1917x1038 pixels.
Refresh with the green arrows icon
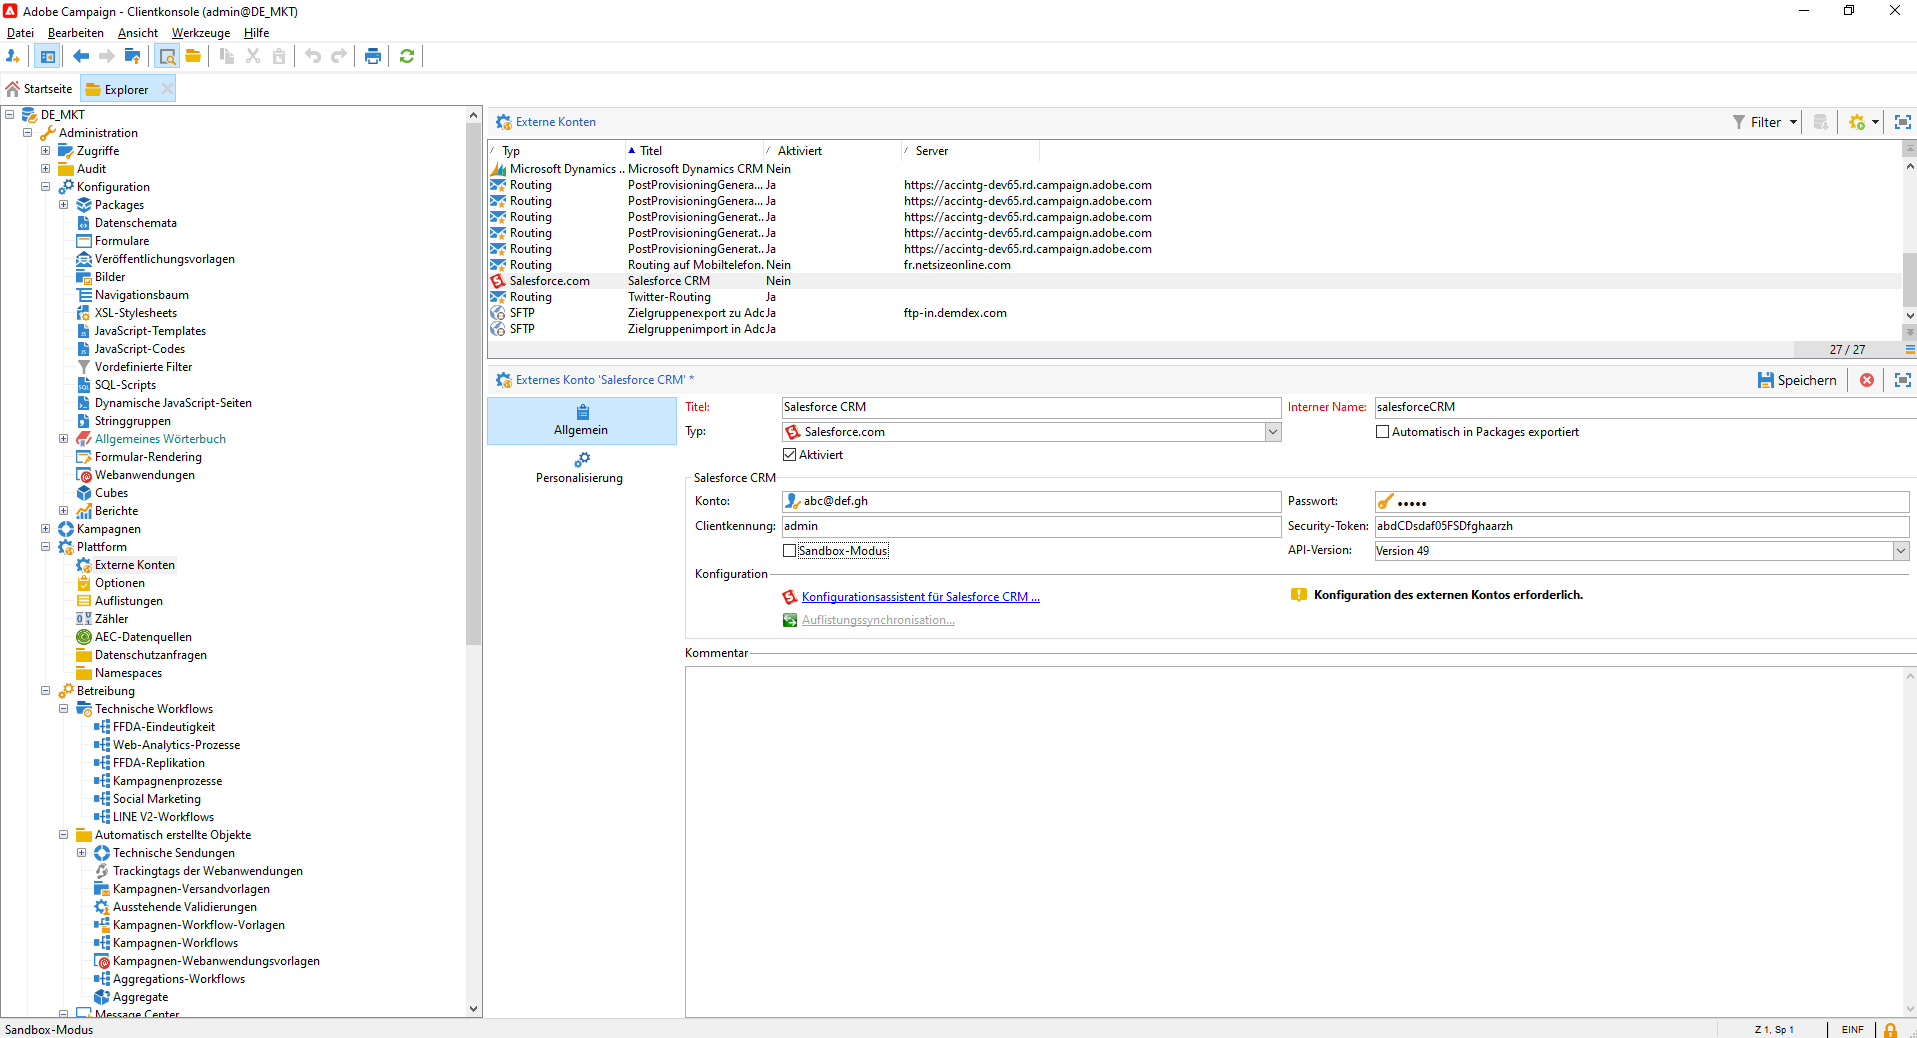point(407,56)
